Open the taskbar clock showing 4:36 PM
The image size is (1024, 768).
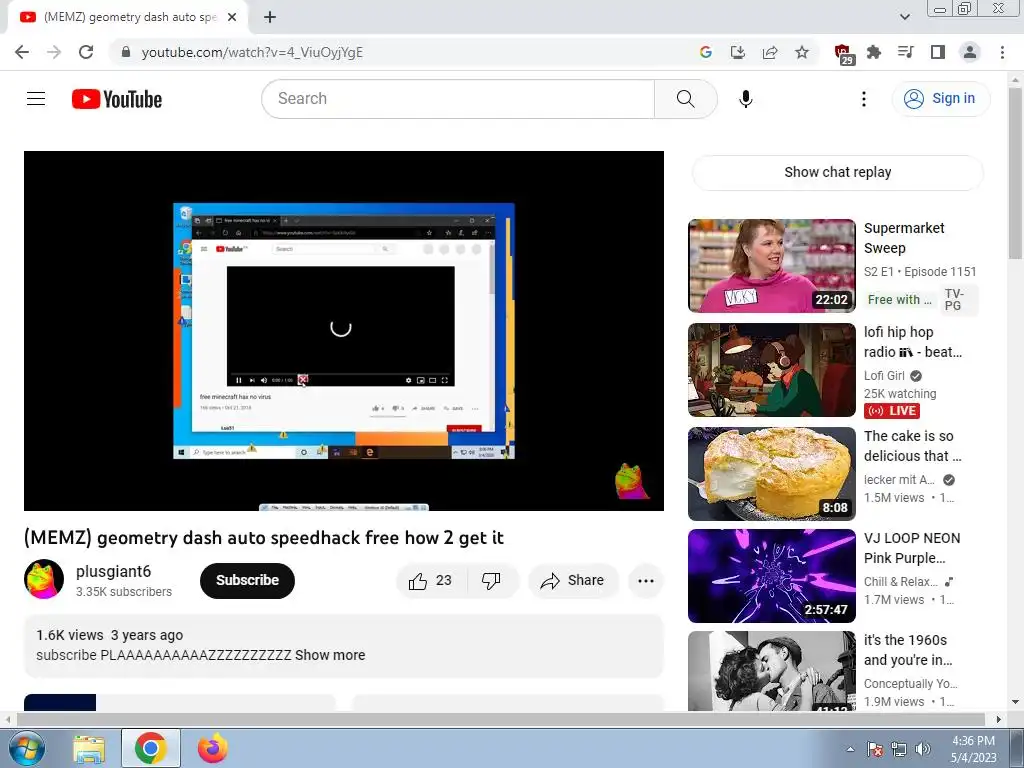coord(973,749)
